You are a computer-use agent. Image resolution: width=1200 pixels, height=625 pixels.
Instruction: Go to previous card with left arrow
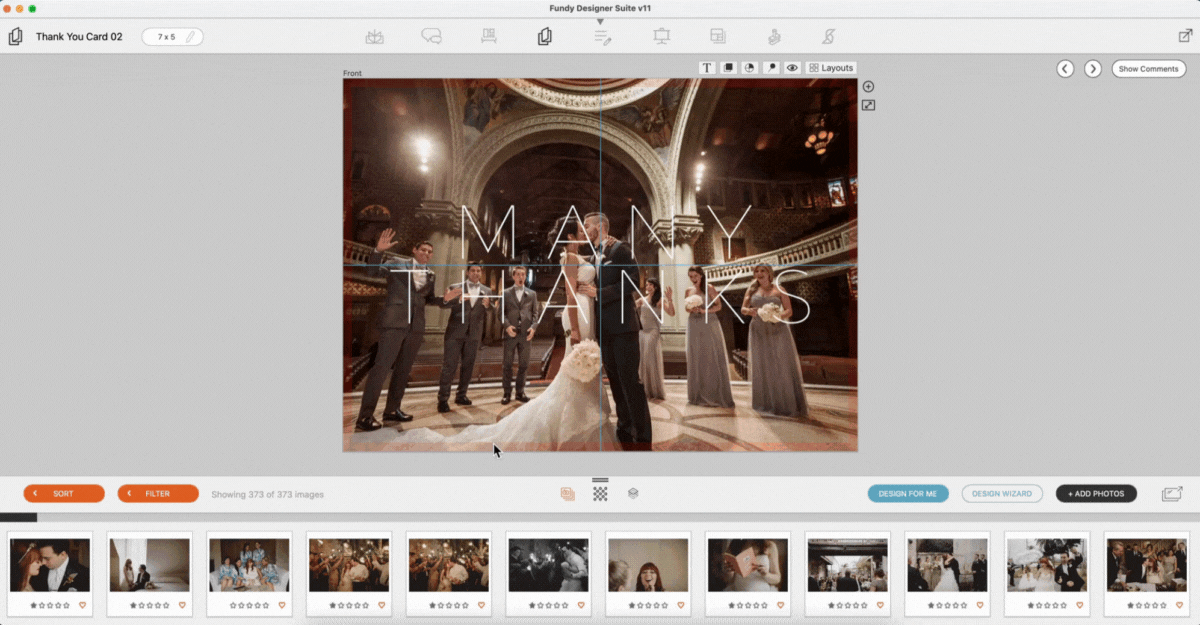(x=1065, y=69)
